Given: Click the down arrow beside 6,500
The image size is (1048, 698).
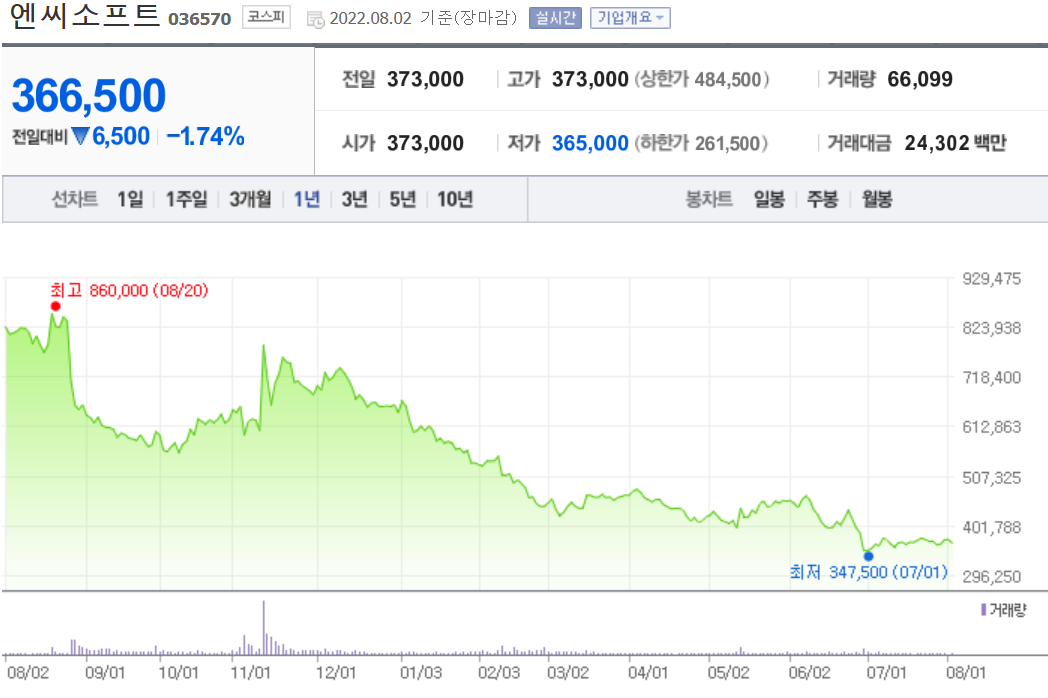Looking at the screenshot, I should (x=80, y=136).
